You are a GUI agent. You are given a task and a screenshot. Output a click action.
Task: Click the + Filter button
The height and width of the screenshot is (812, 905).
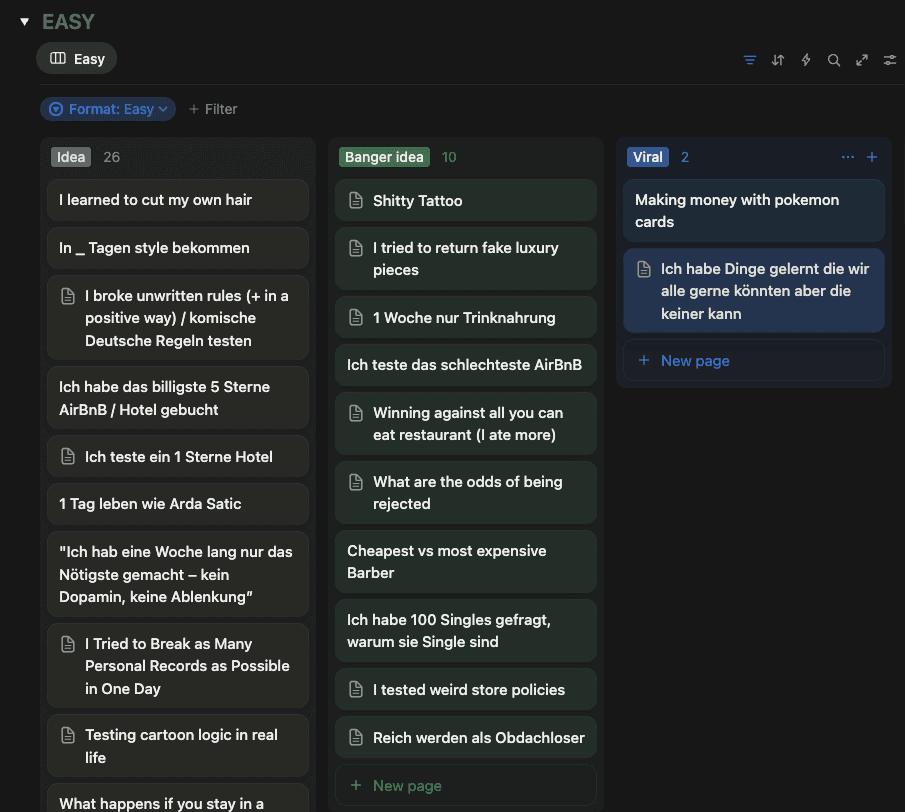213,109
